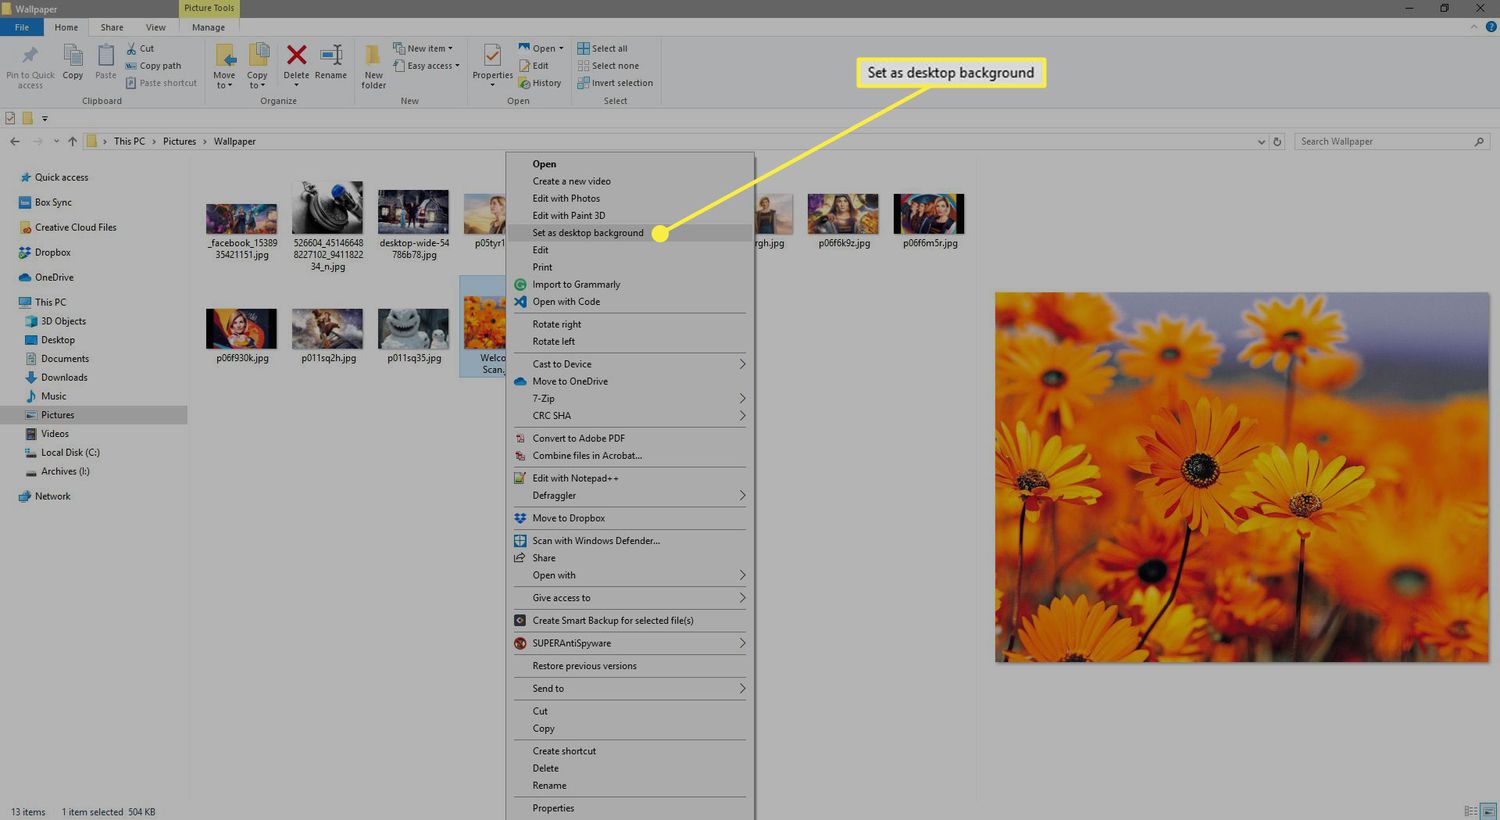This screenshot has height=820, width=1500.
Task: Click the Rename icon in Organize group
Action: pyautogui.click(x=331, y=54)
